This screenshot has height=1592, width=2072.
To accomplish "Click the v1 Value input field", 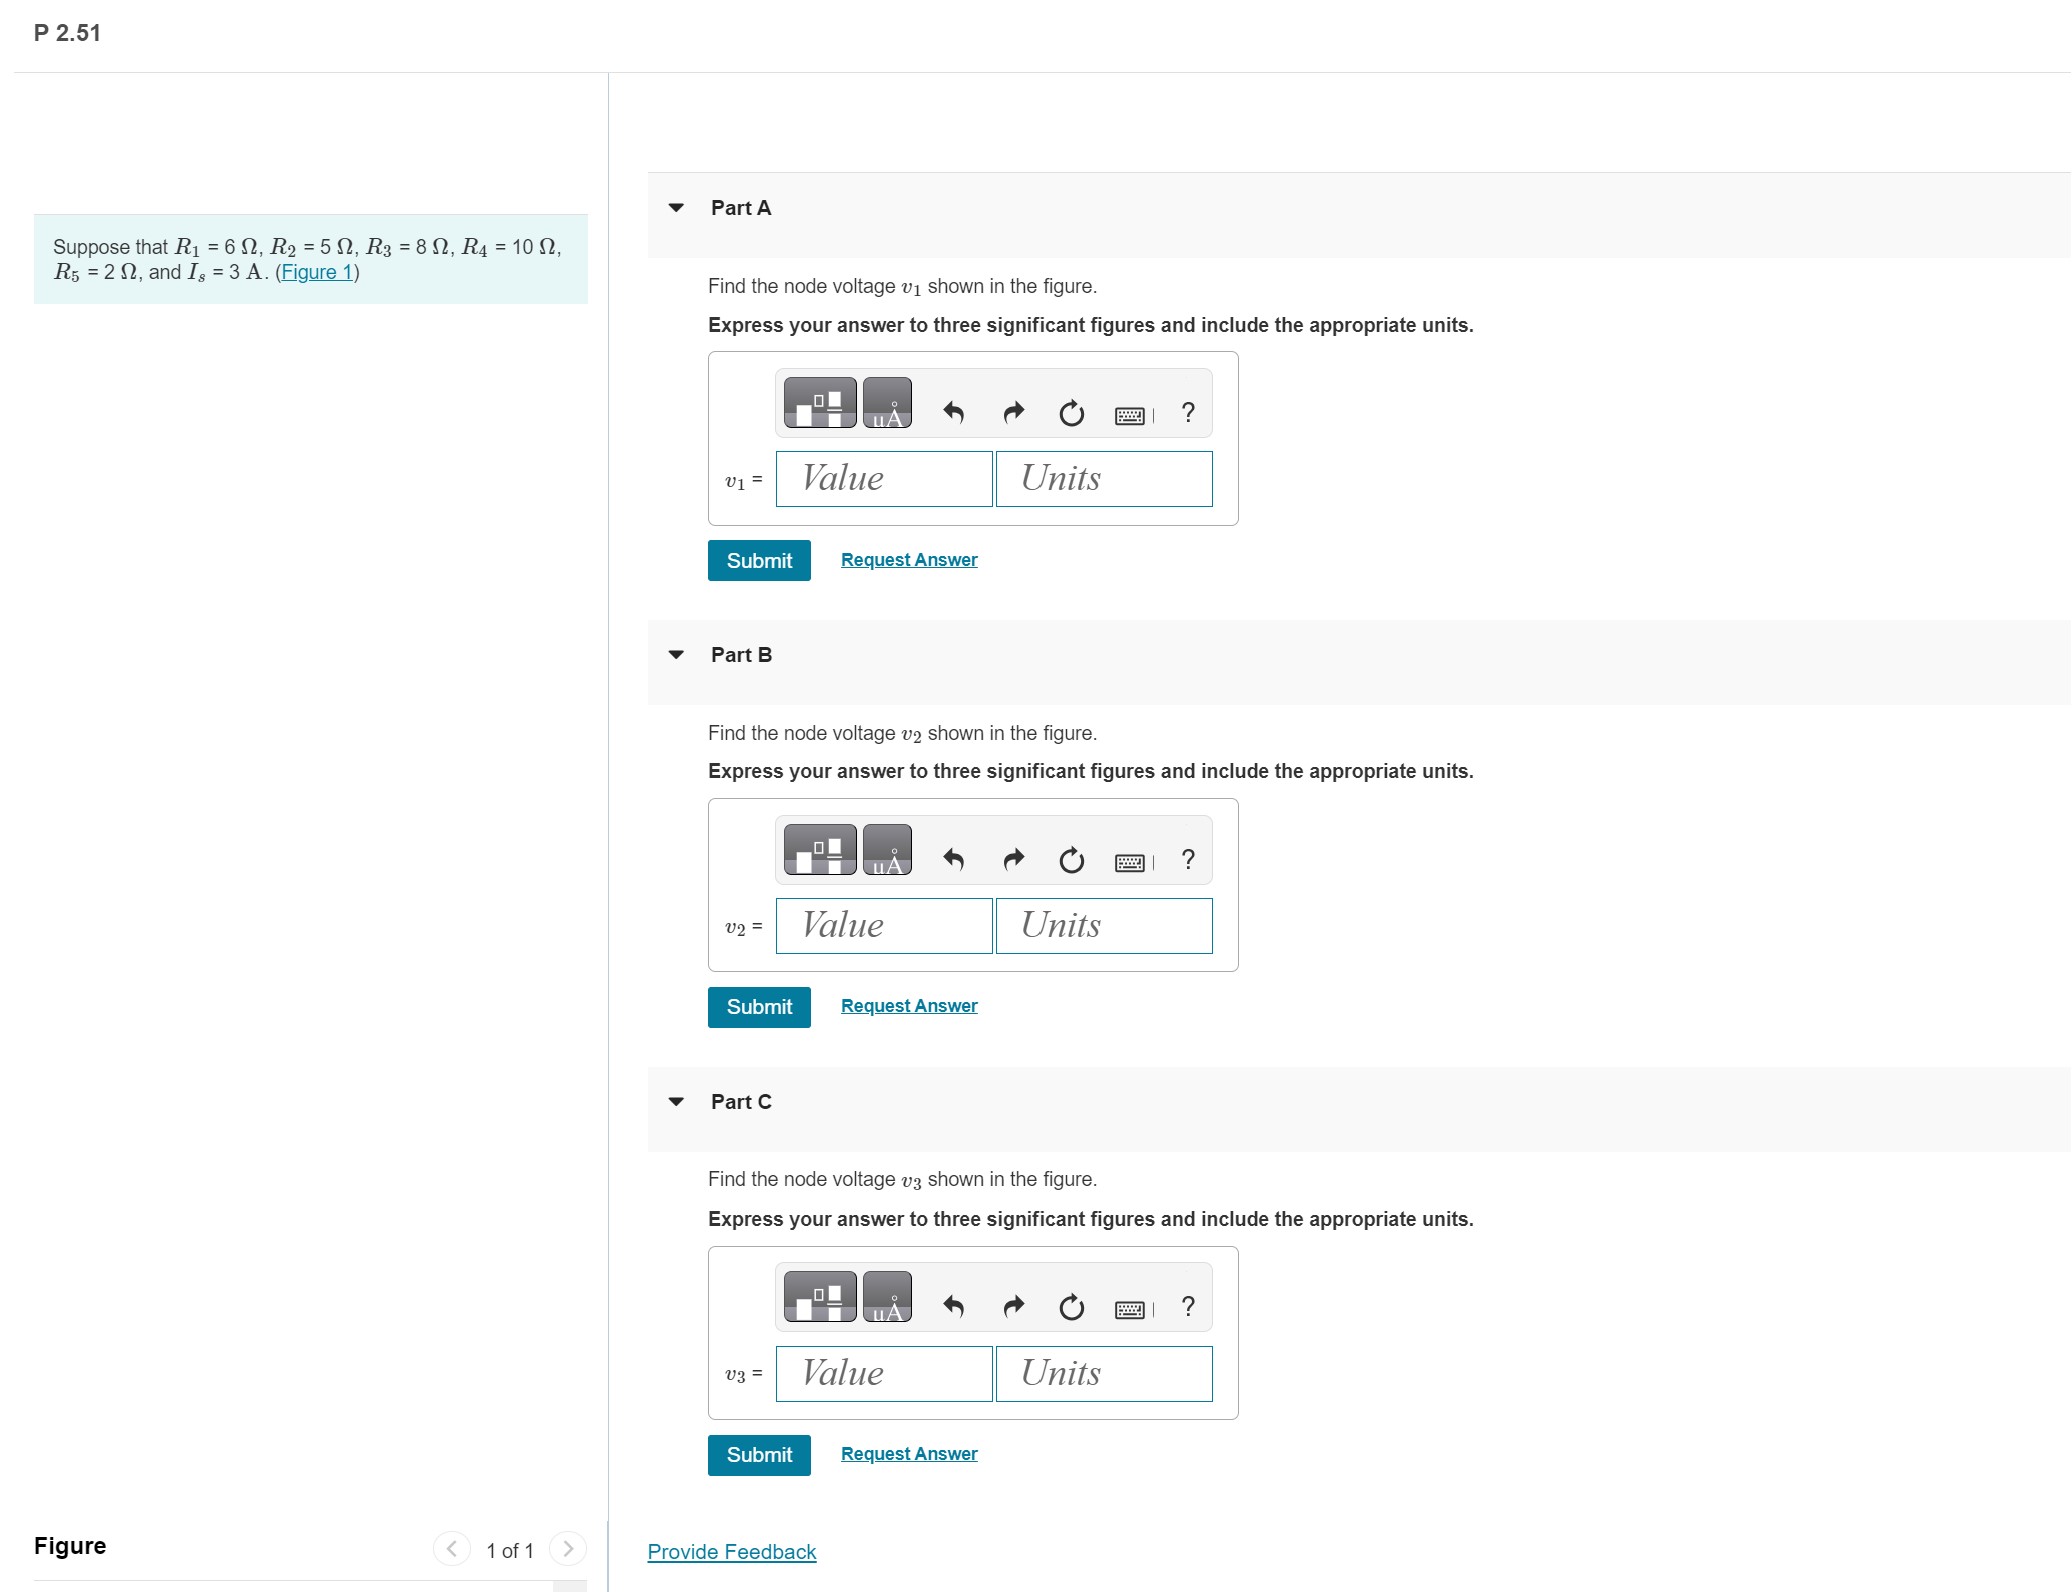I will point(884,479).
